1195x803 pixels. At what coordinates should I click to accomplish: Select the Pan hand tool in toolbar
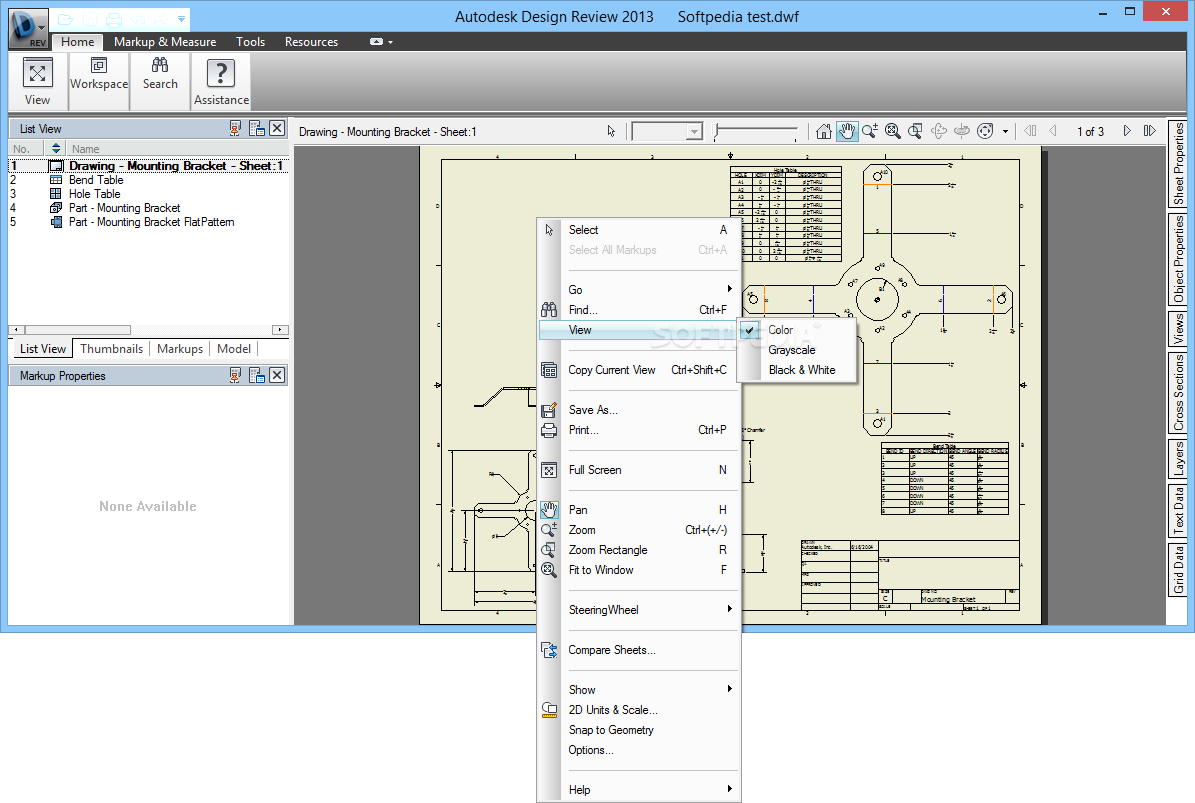coord(847,131)
